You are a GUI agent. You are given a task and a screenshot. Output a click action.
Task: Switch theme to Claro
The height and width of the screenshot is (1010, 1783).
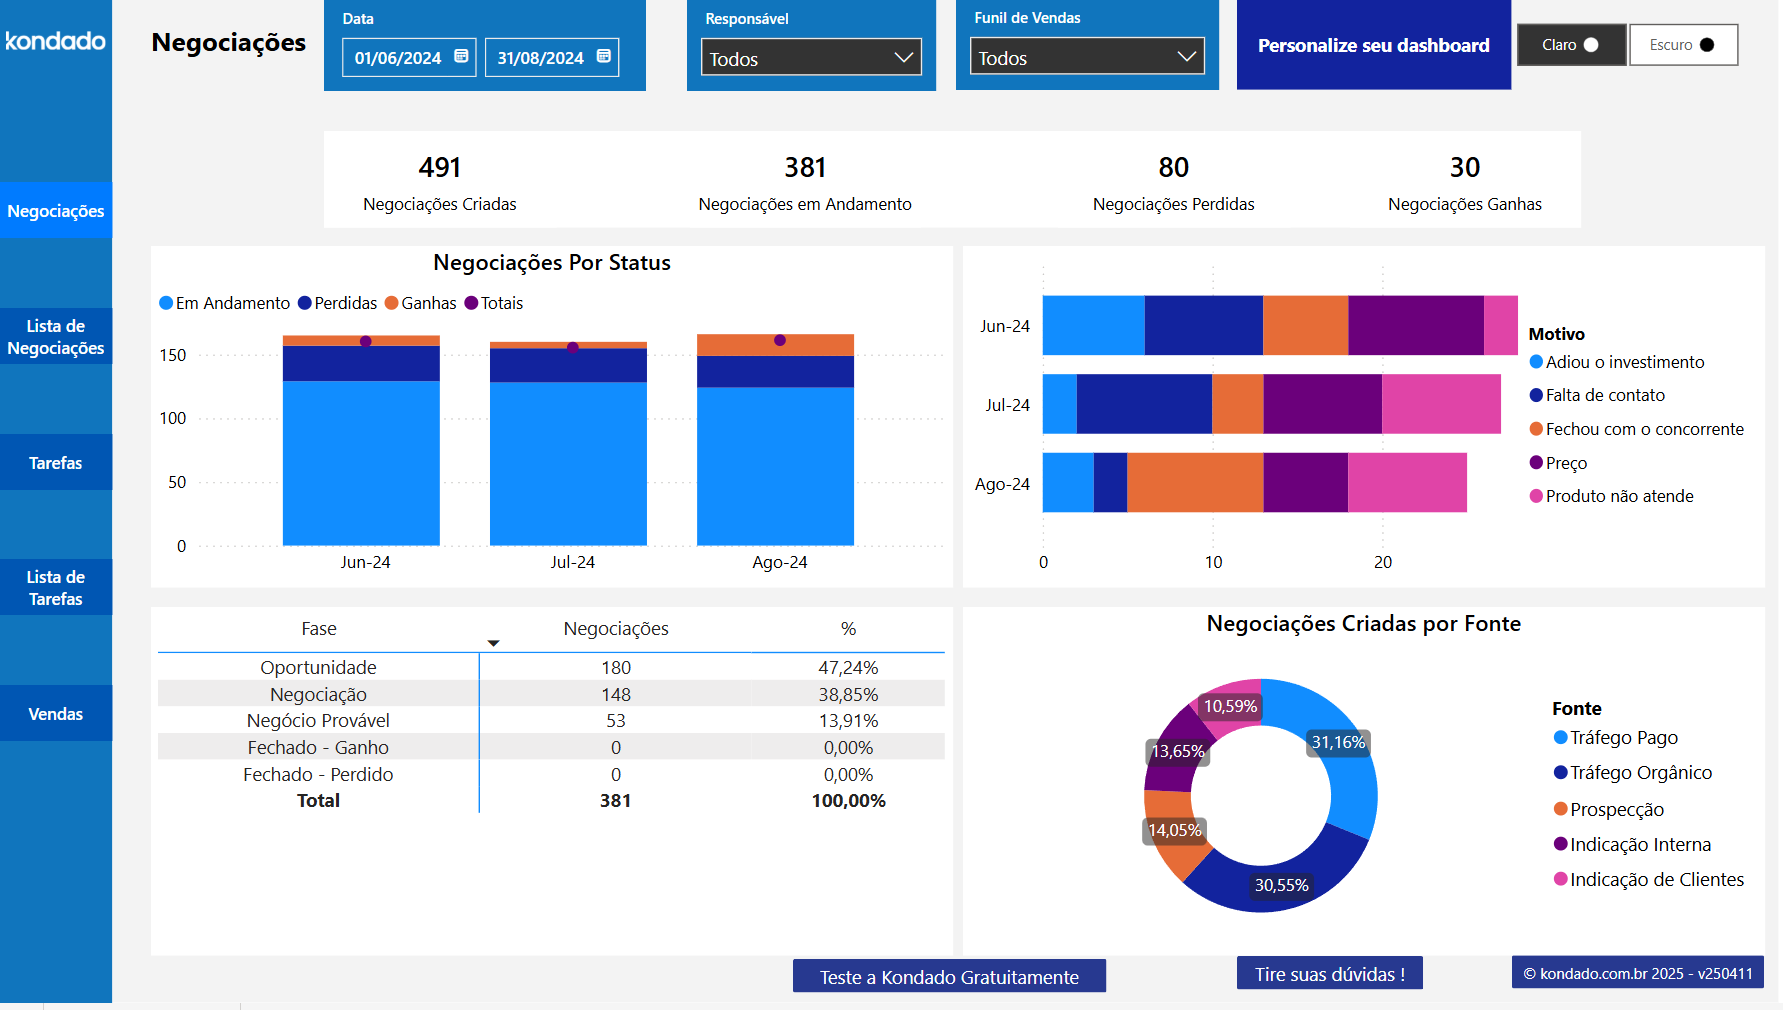click(1571, 45)
